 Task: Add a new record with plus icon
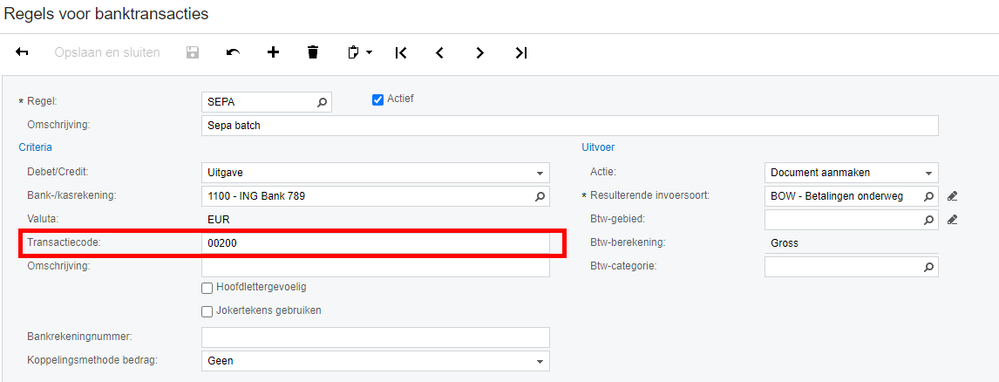point(273,52)
